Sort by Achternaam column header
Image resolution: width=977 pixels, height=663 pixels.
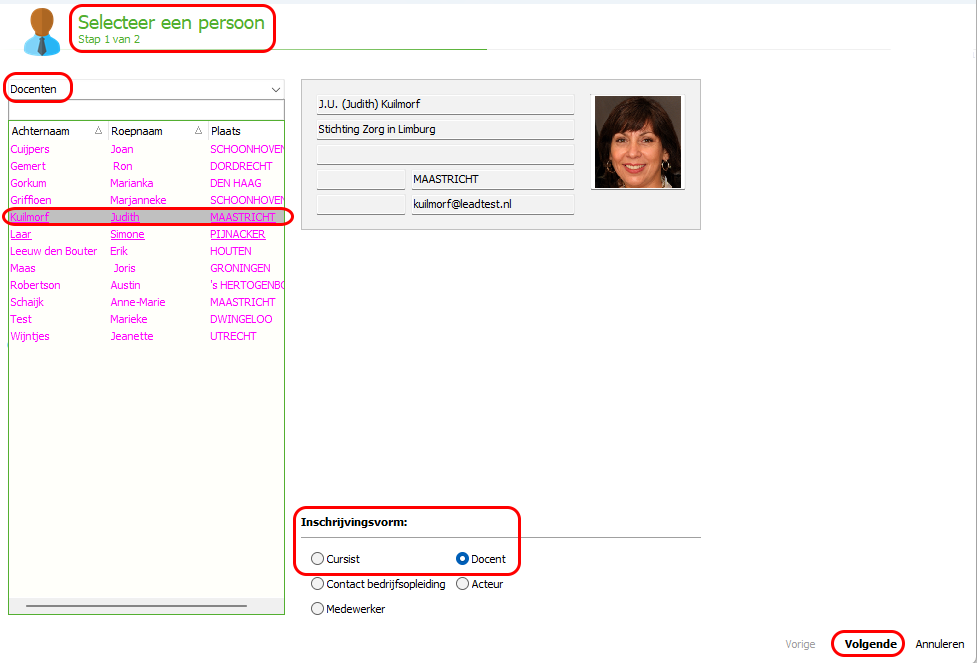[57, 131]
